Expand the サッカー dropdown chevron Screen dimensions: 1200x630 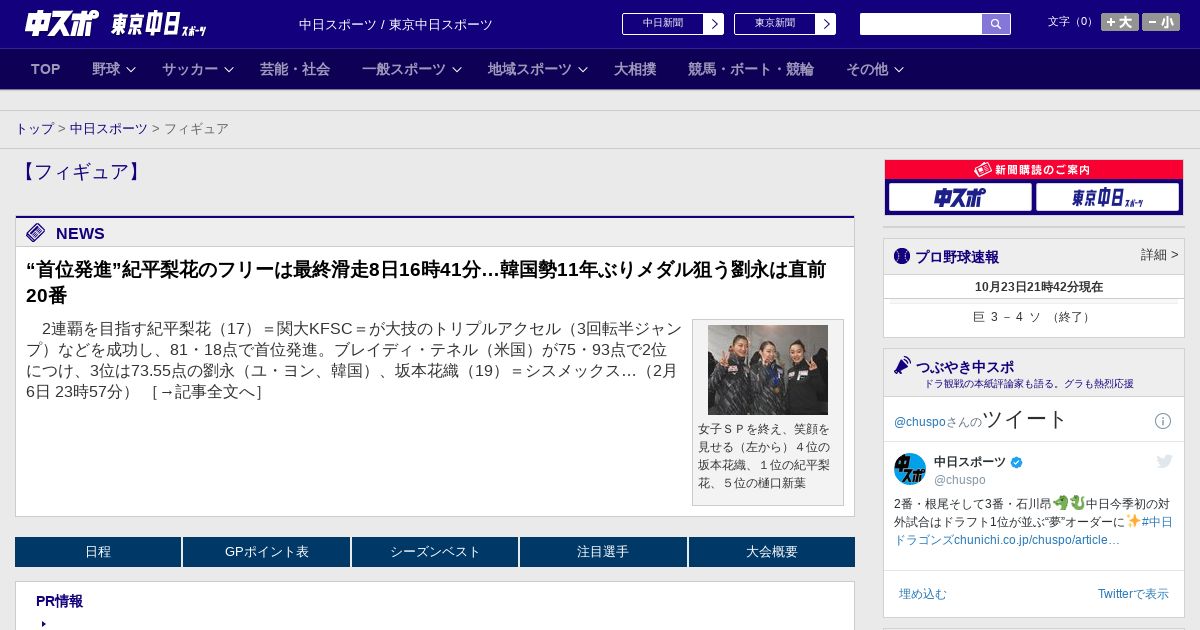pyautogui.click(x=229, y=70)
